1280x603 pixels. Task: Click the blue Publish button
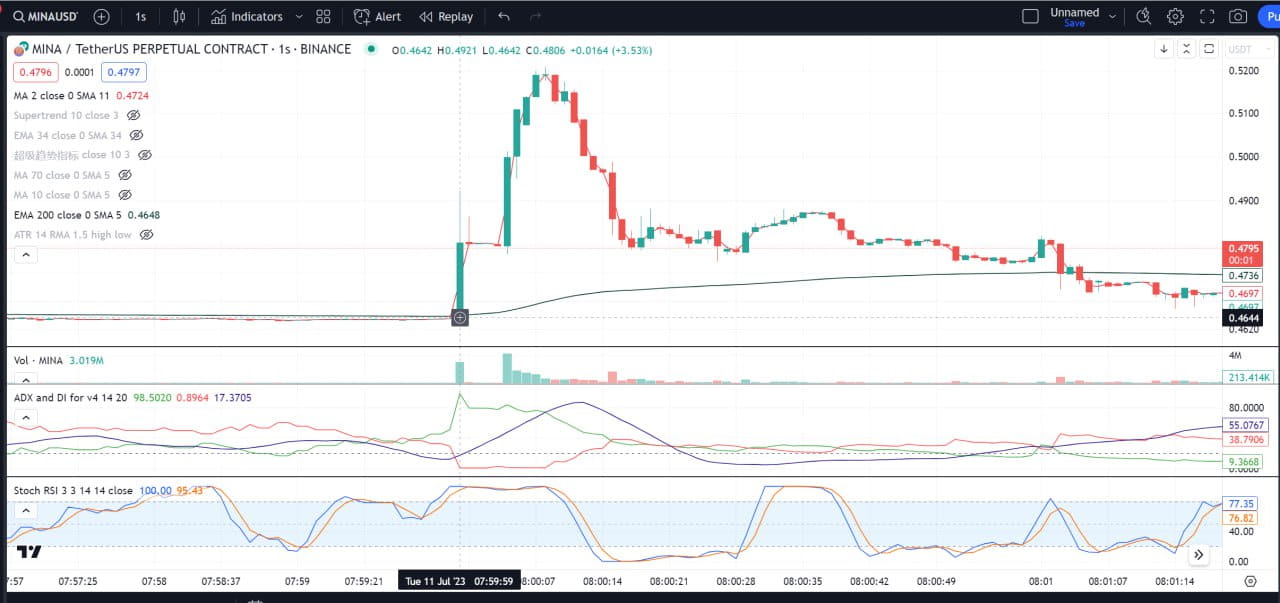tap(1268, 17)
